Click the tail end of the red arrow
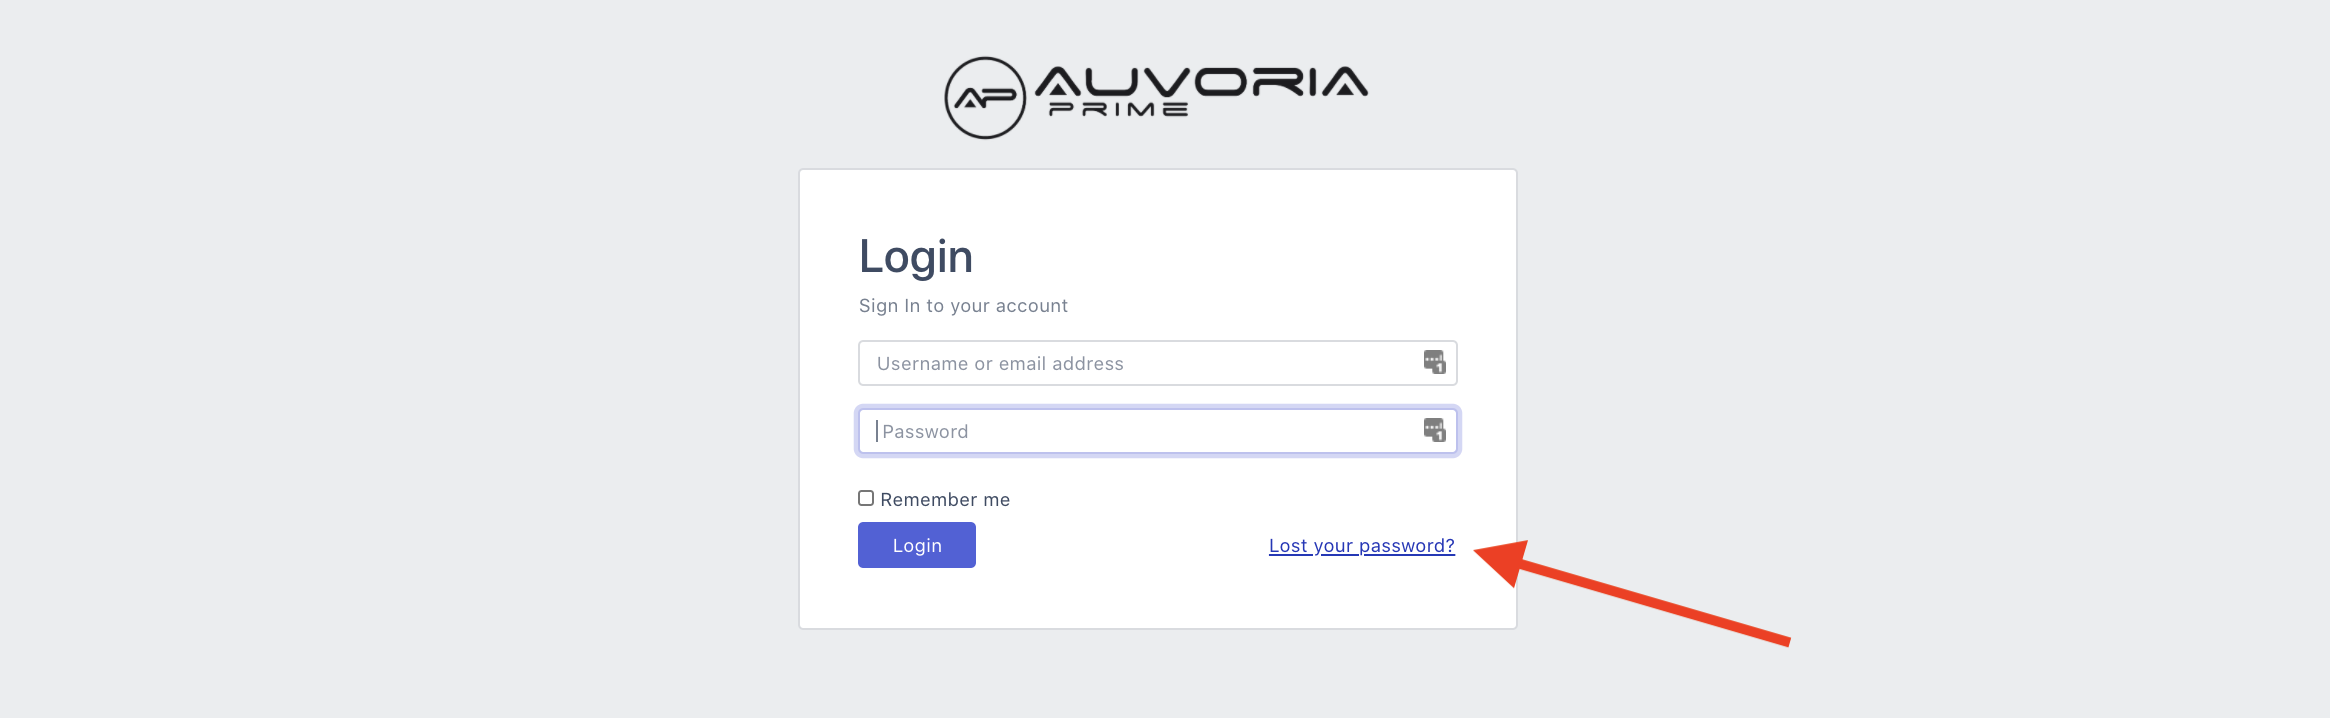Screen dimensions: 2330x718 pos(1783,640)
